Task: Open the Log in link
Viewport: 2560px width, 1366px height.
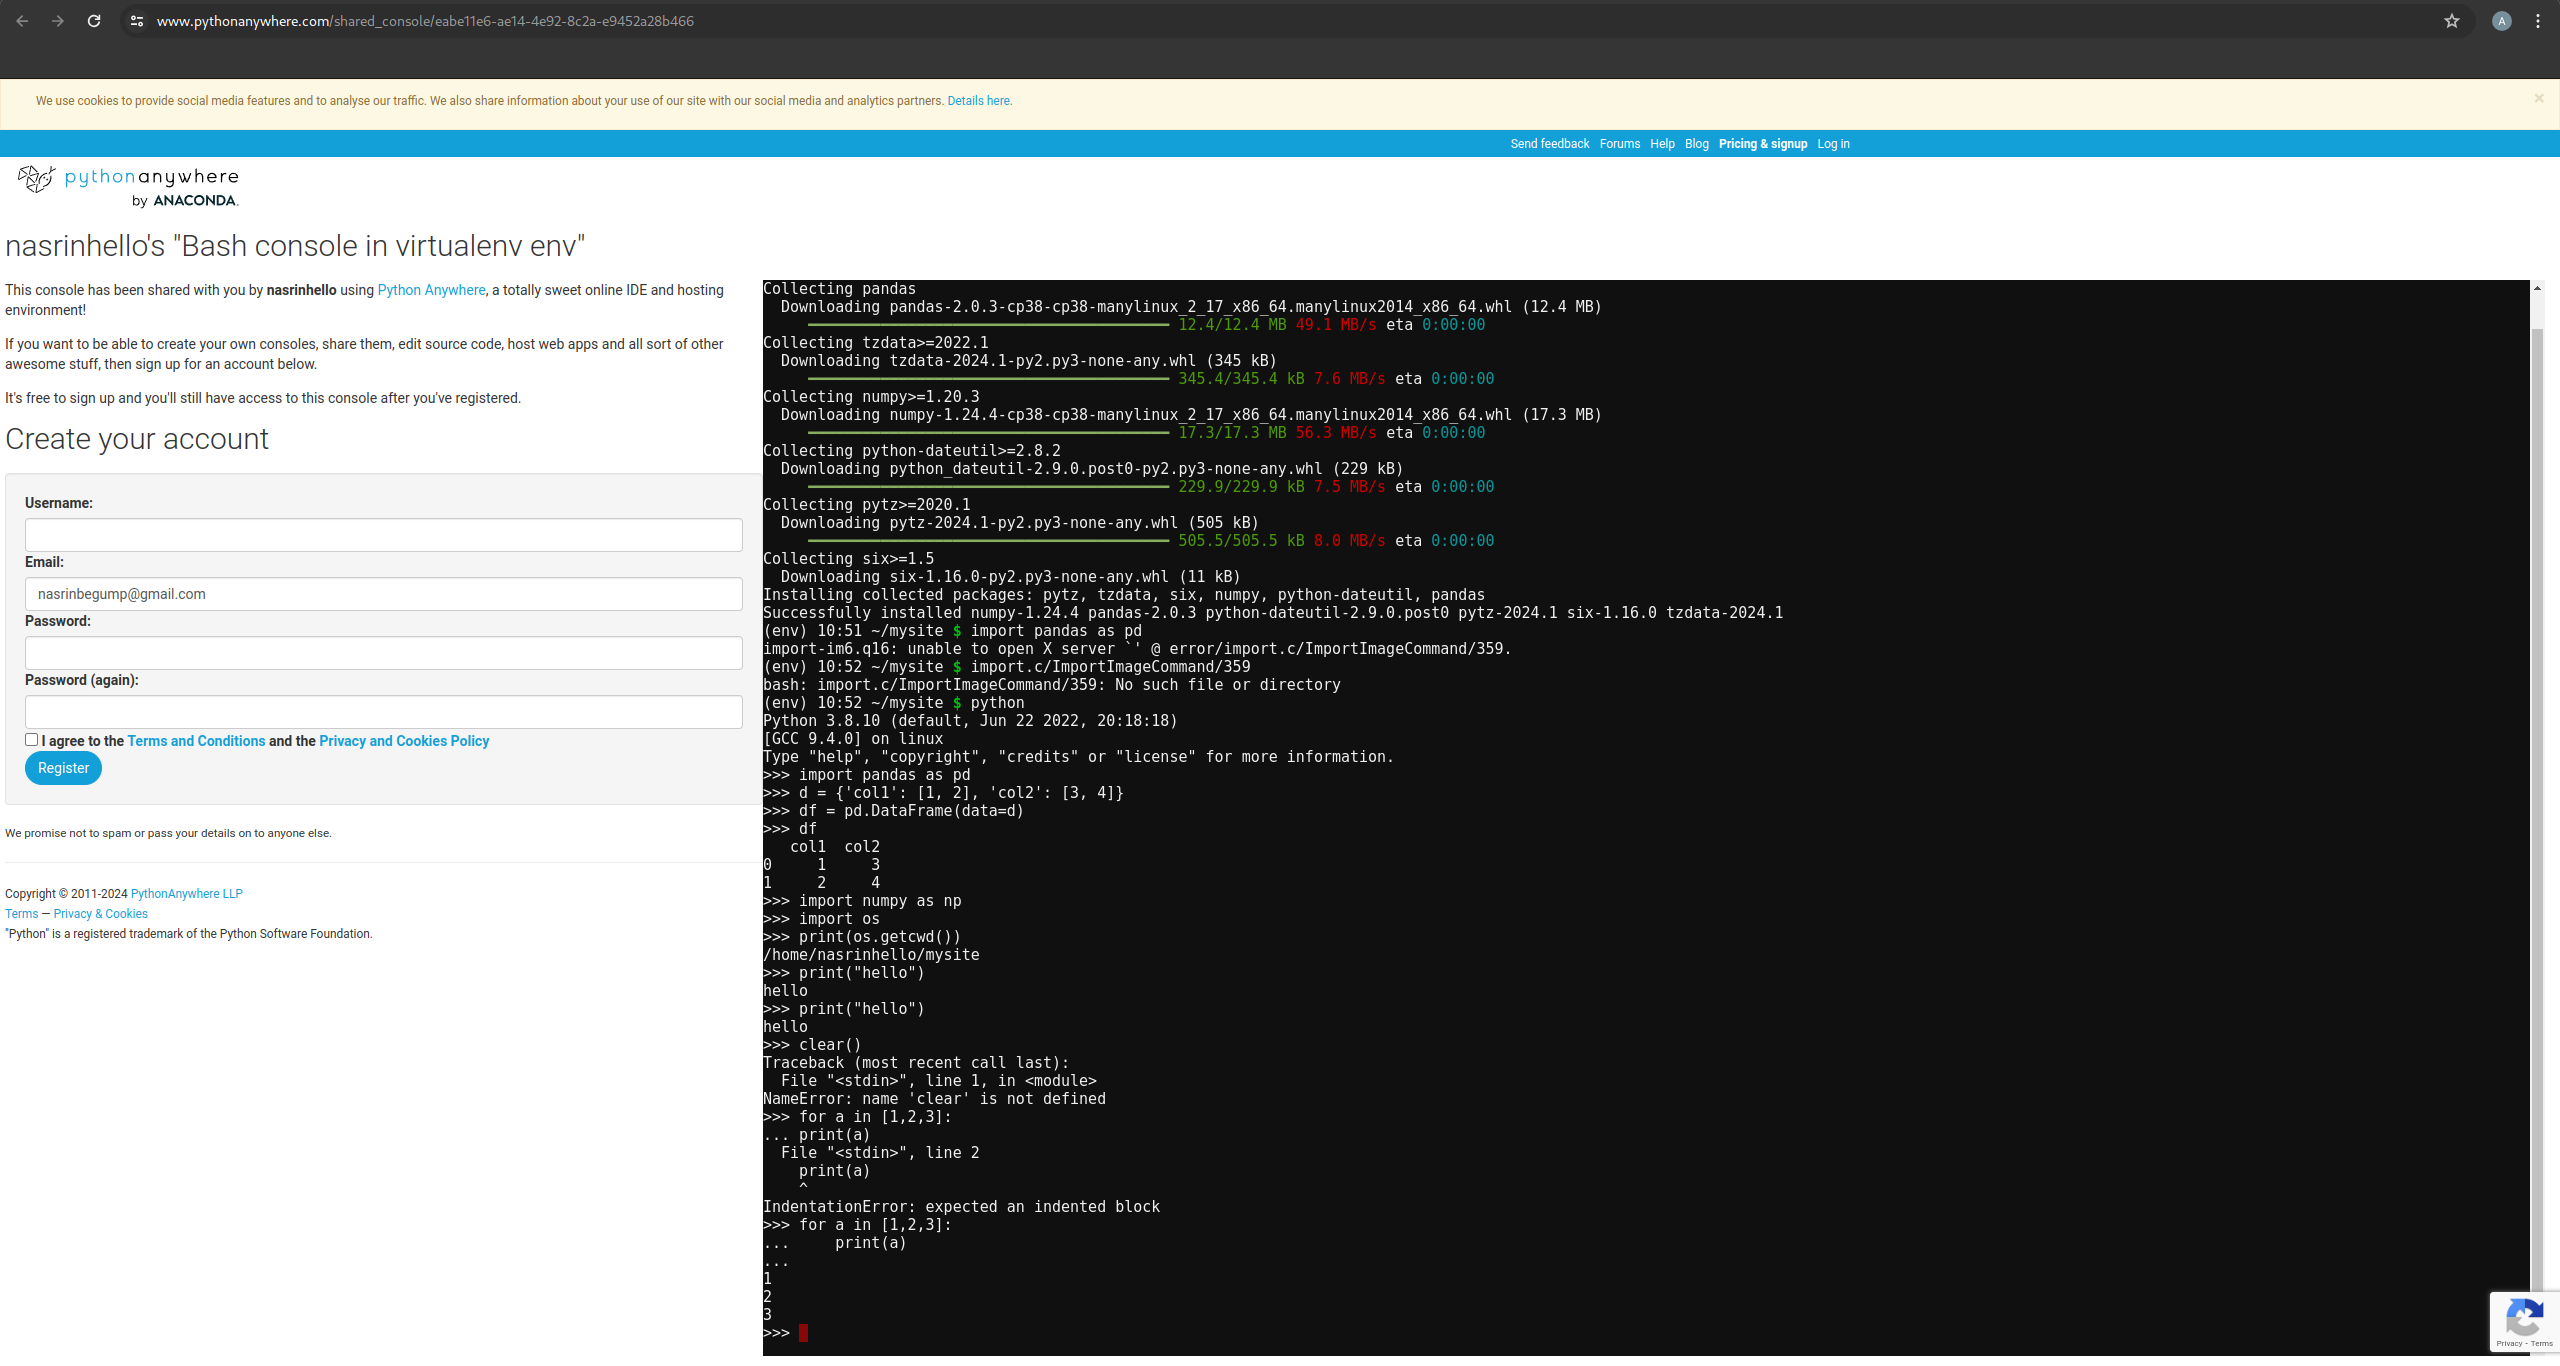Action: click(x=1833, y=144)
